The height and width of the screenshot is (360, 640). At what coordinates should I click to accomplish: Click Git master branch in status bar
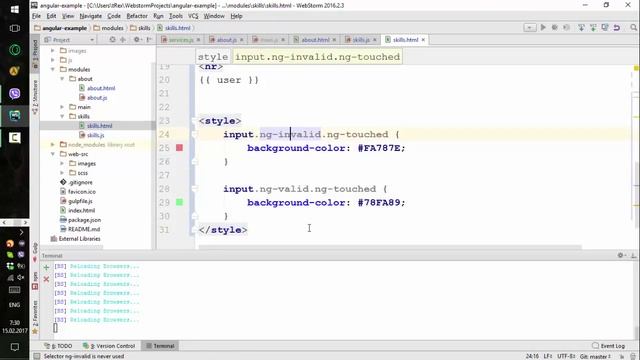click(x=595, y=356)
